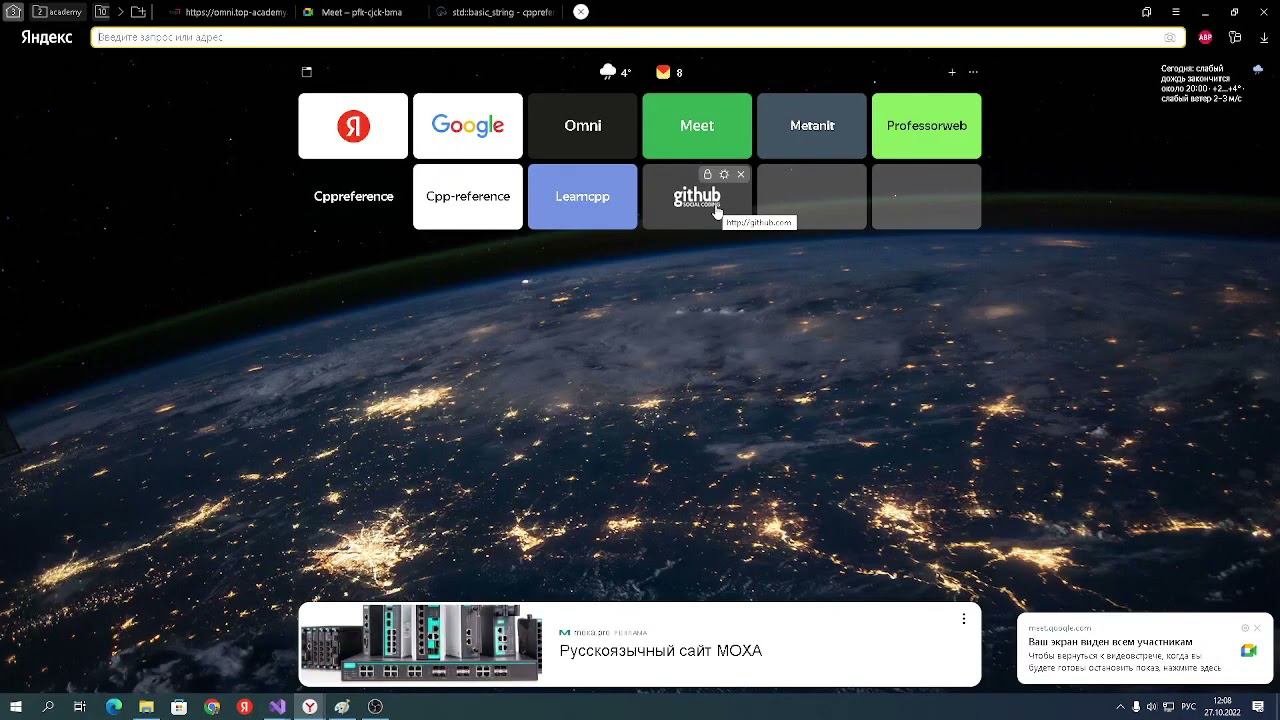
Task: Open the green Meet tile
Action: tap(697, 126)
